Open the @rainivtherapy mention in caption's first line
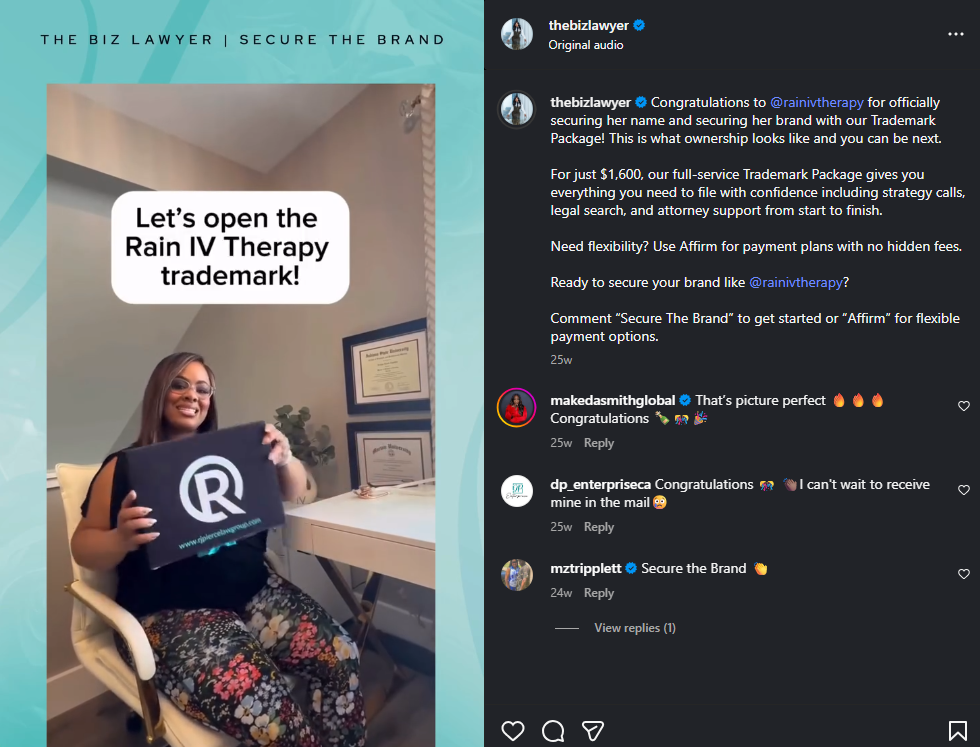Screen dimensions: 980x747 coord(817,102)
